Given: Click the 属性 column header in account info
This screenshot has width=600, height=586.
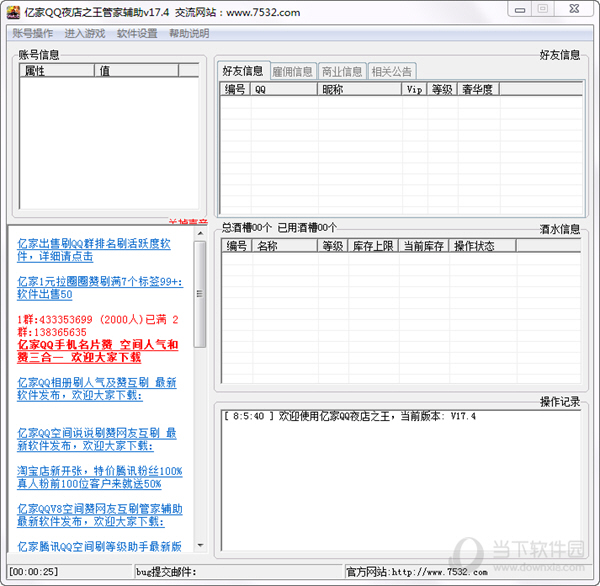Looking at the screenshot, I should (57, 70).
